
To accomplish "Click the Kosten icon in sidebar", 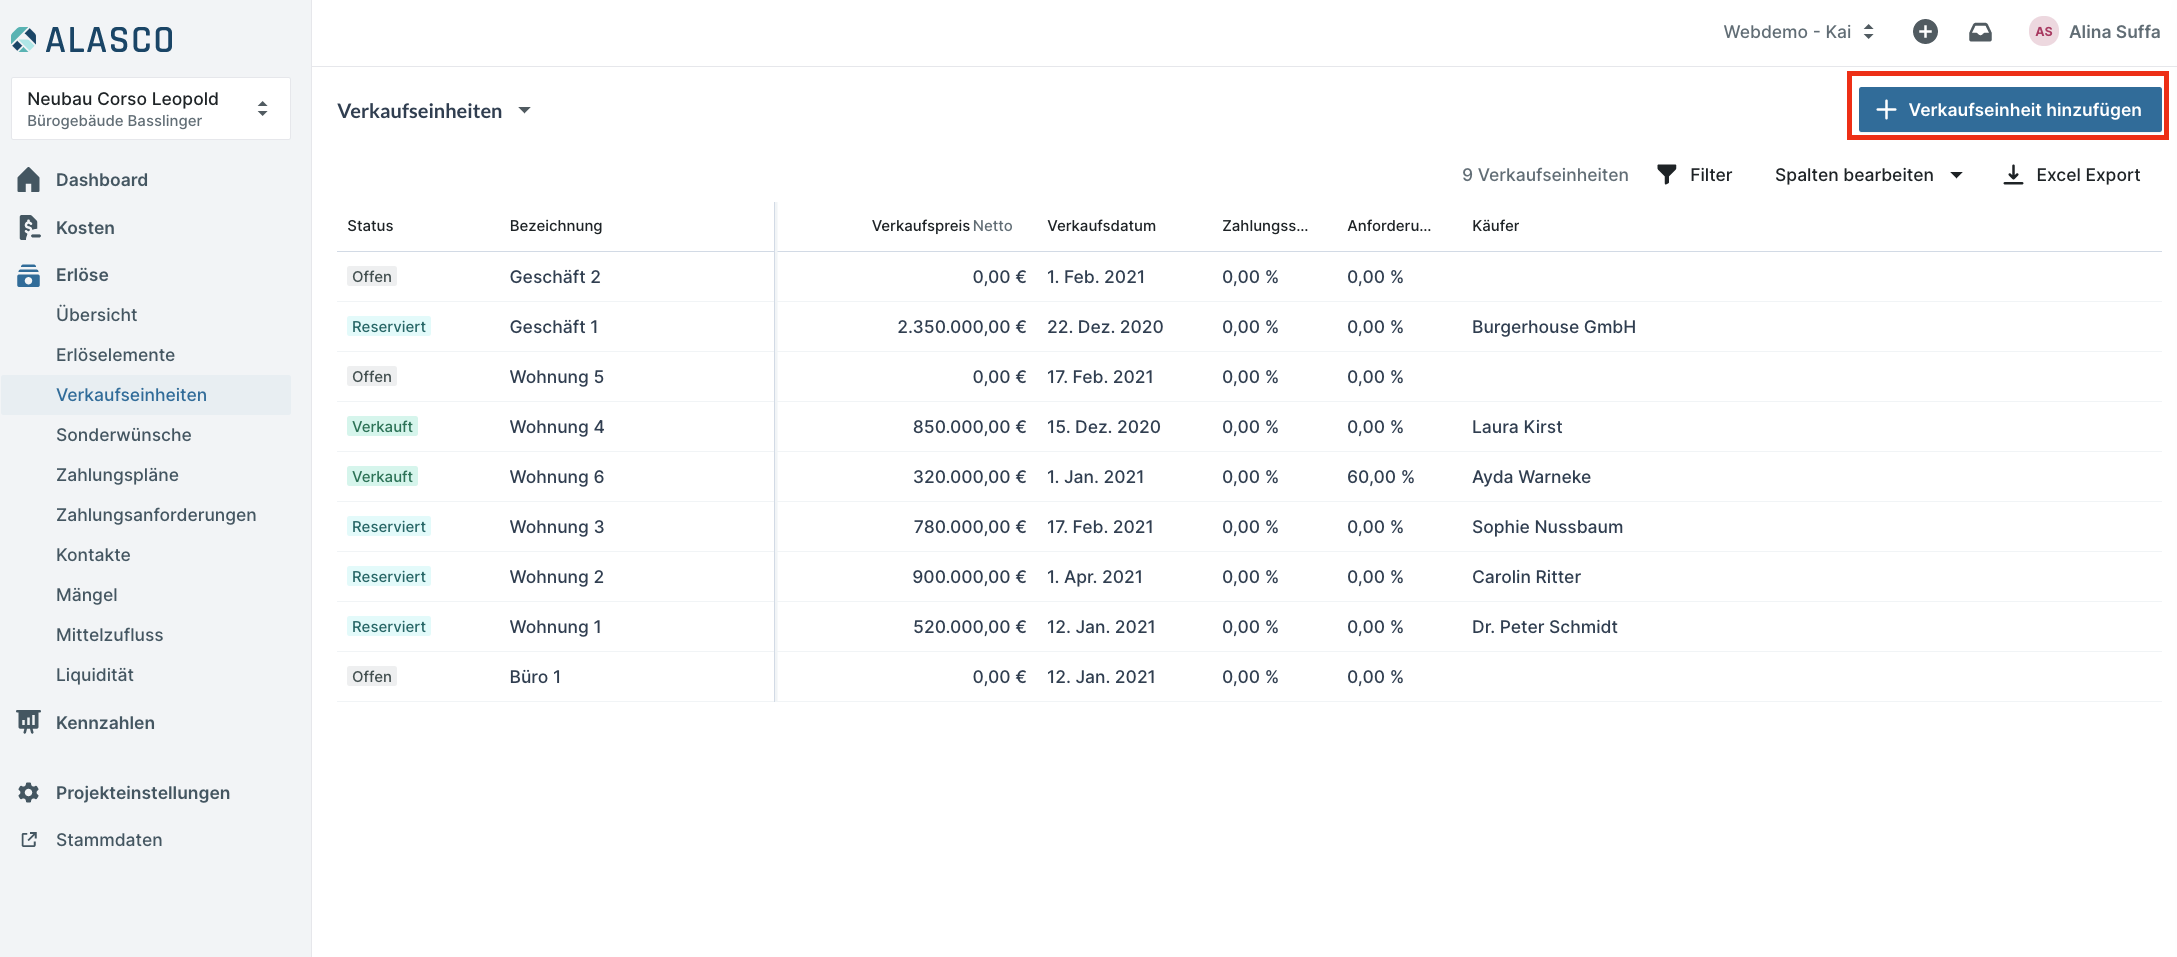I will coord(29,228).
